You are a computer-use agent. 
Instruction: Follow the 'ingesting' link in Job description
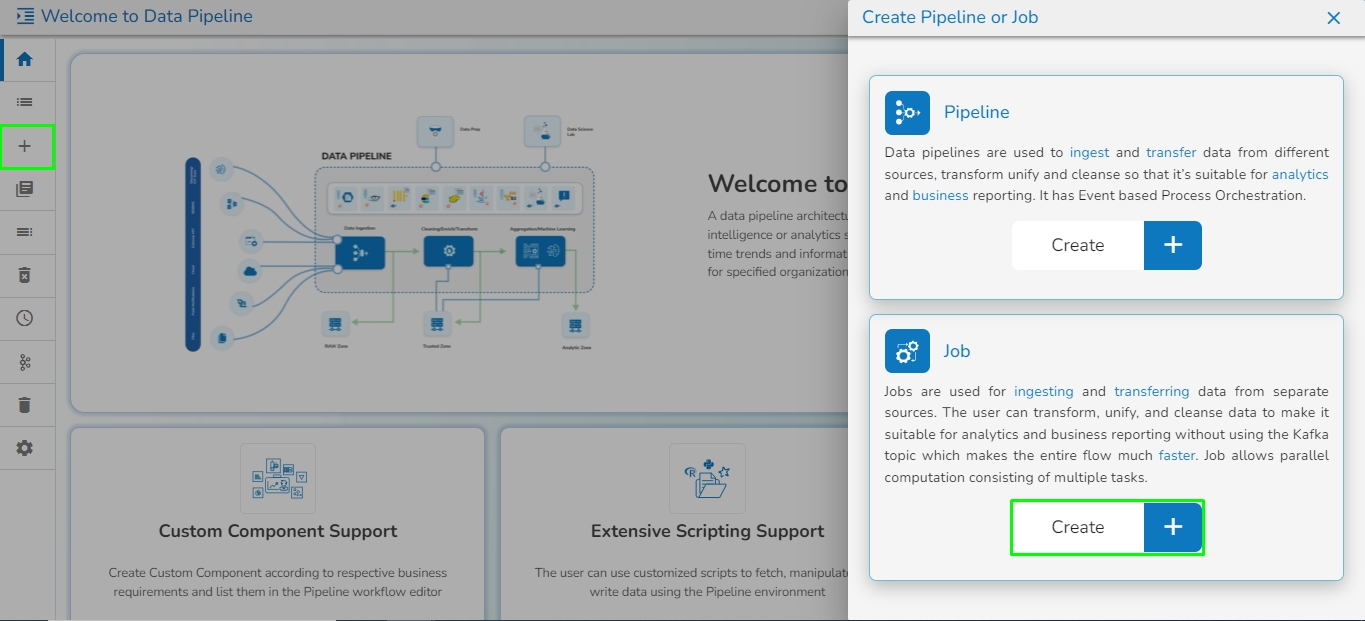[1044, 392]
